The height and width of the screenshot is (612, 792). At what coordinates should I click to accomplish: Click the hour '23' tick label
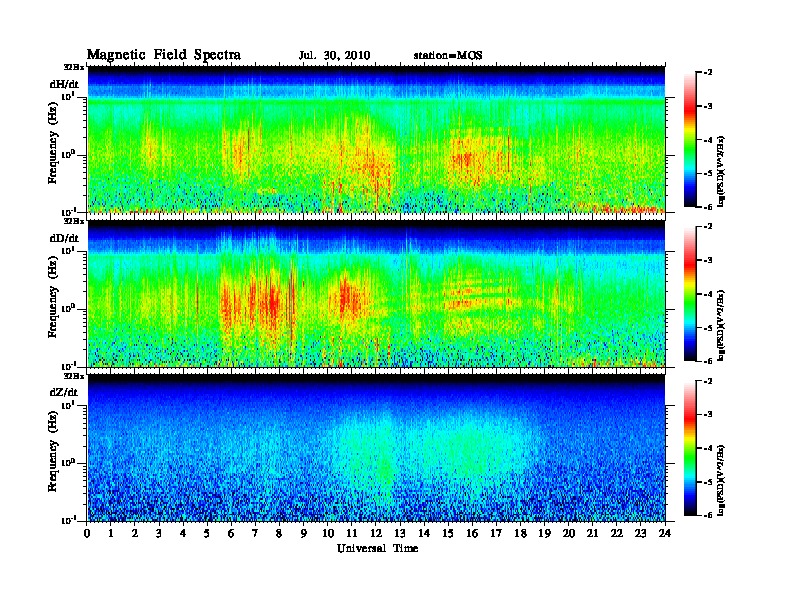pyautogui.click(x=640, y=533)
